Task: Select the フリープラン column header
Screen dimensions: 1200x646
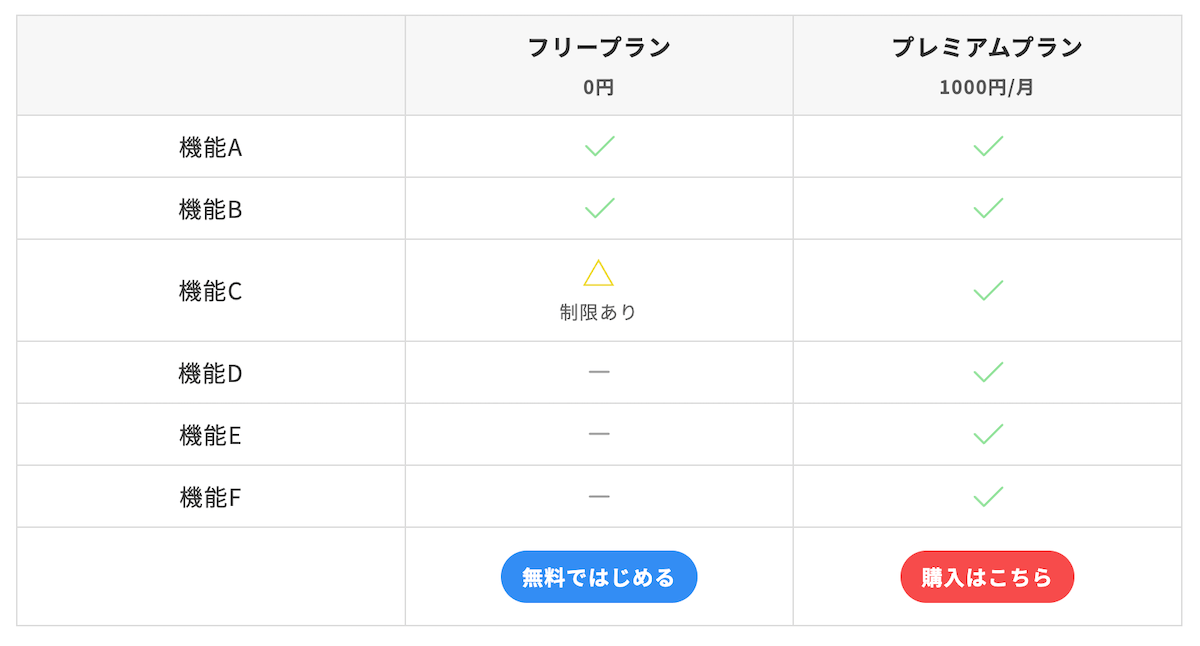Action: click(x=599, y=47)
